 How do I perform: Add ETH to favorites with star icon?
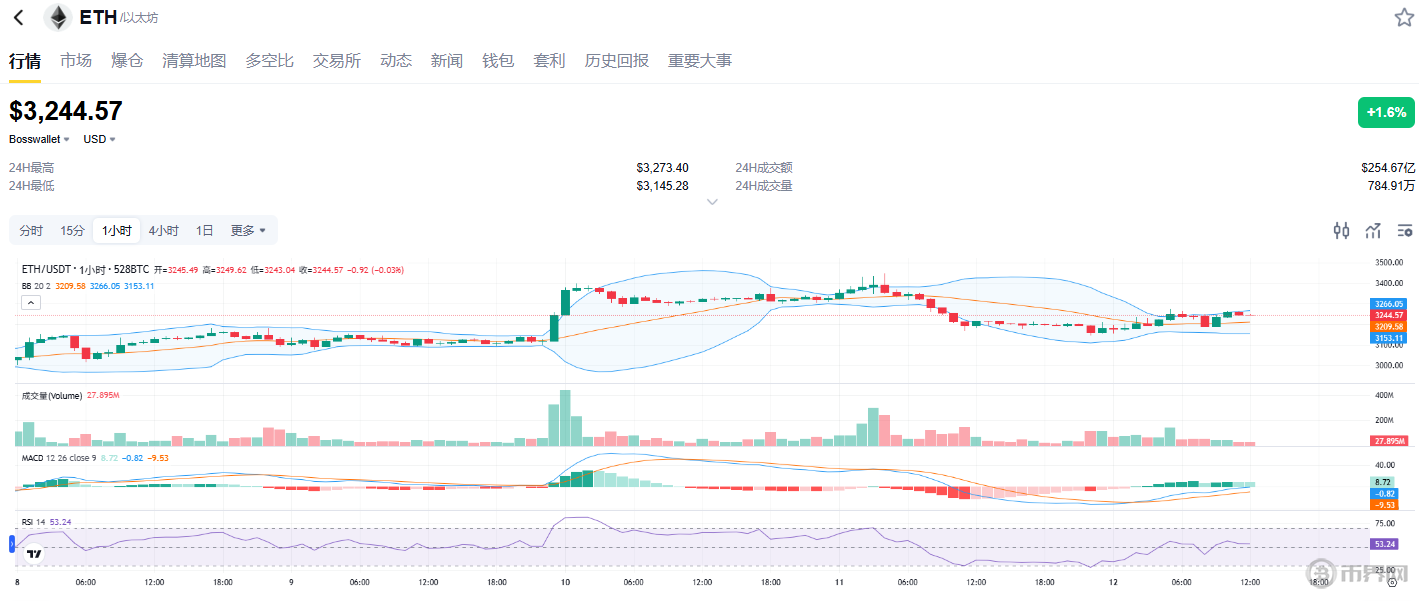(1404, 18)
